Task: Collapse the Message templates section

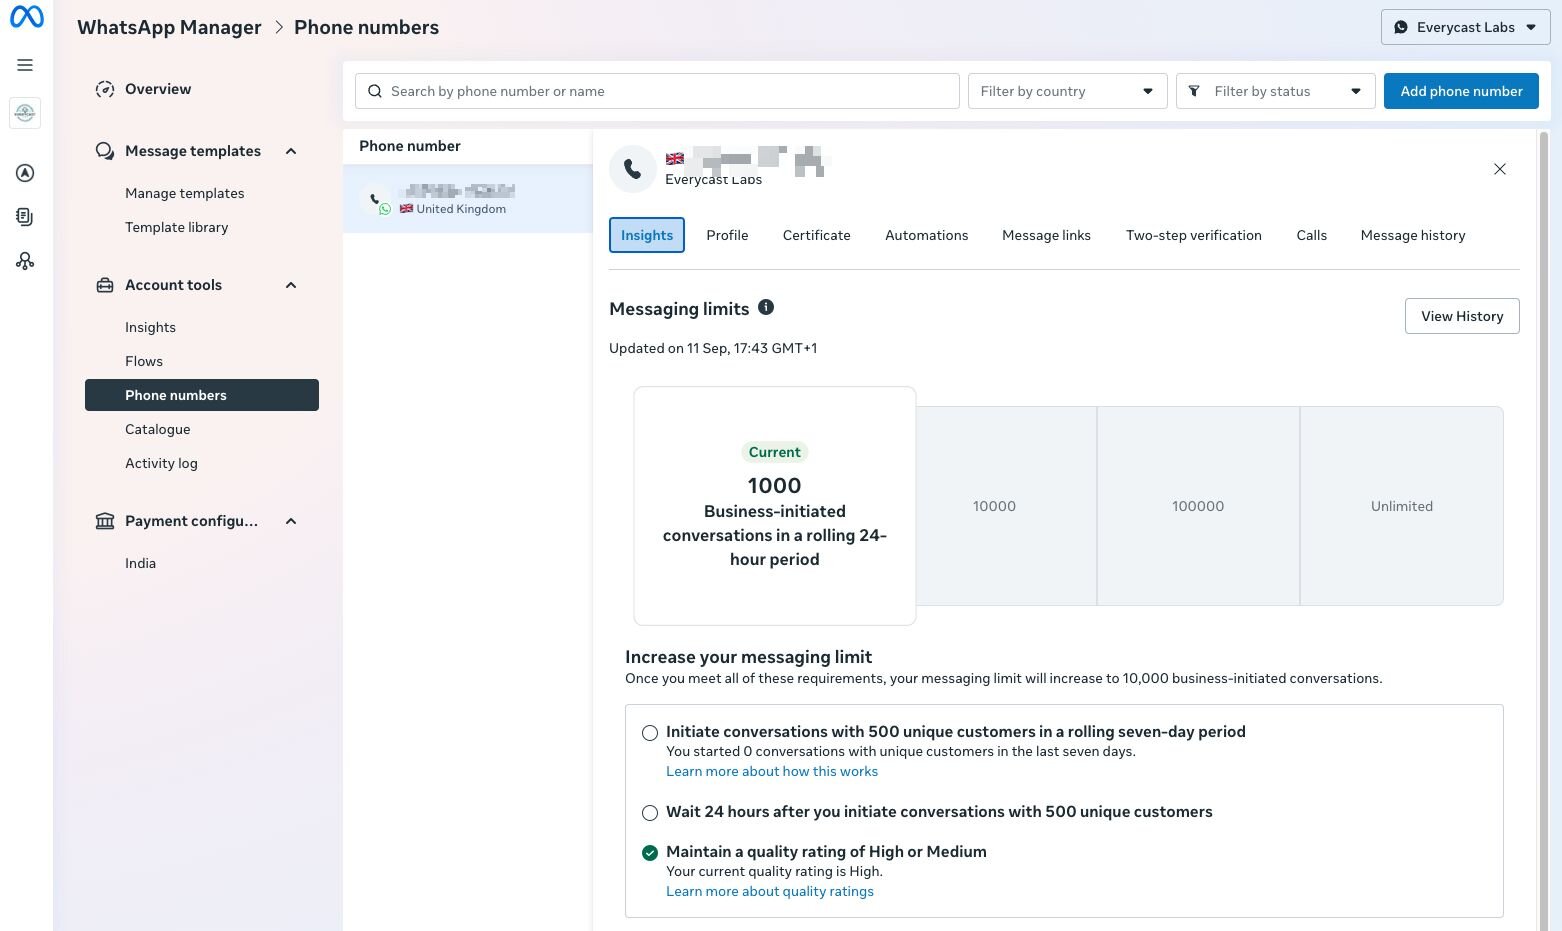Action: click(x=291, y=151)
